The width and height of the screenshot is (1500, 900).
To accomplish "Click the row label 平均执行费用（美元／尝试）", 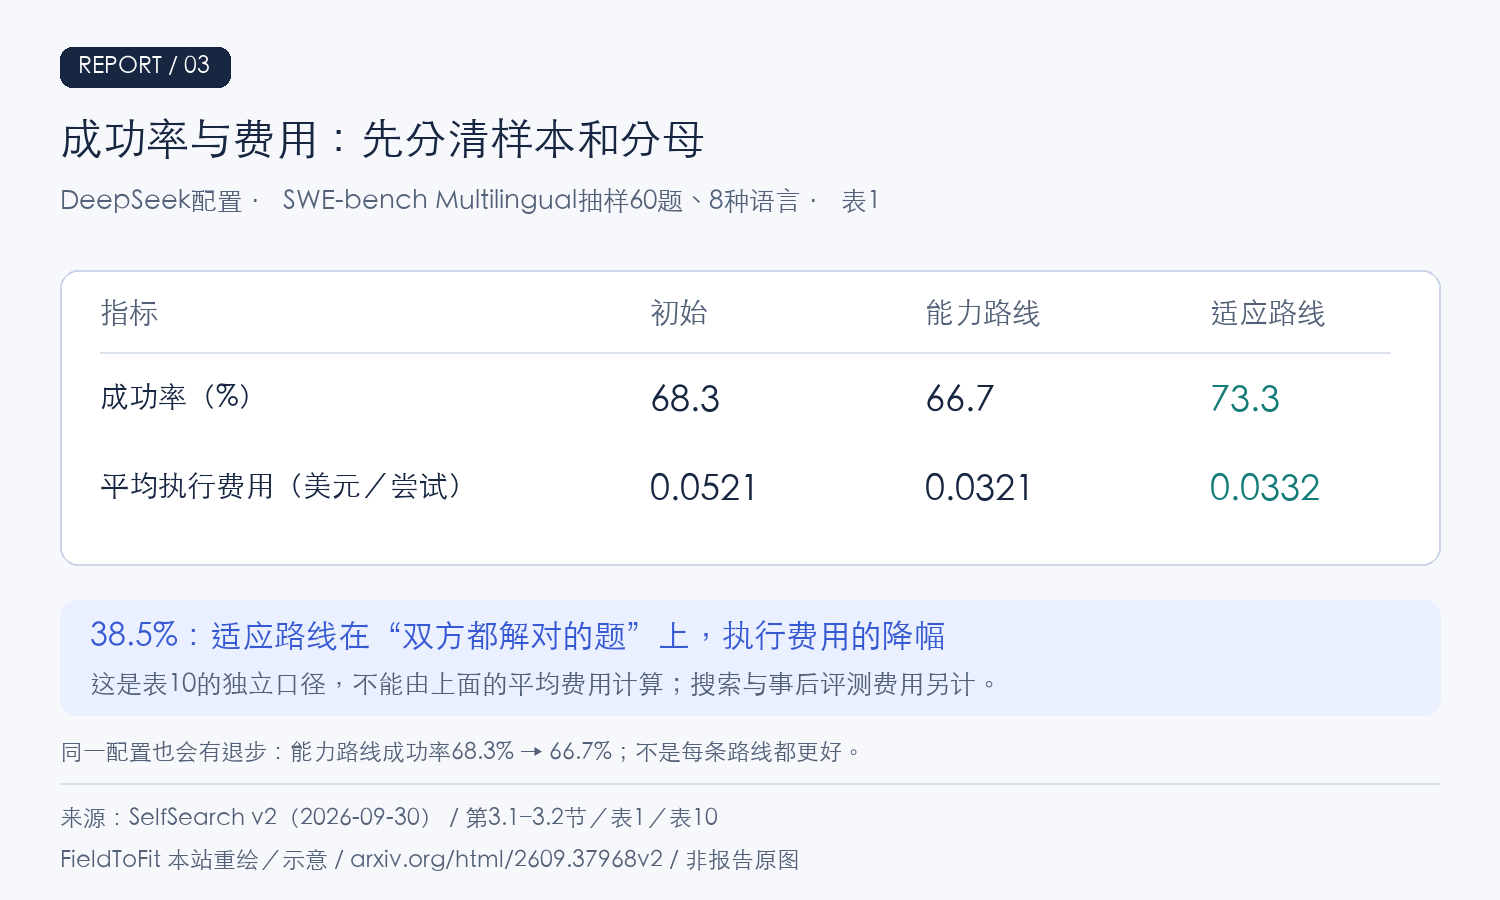I will (282, 486).
